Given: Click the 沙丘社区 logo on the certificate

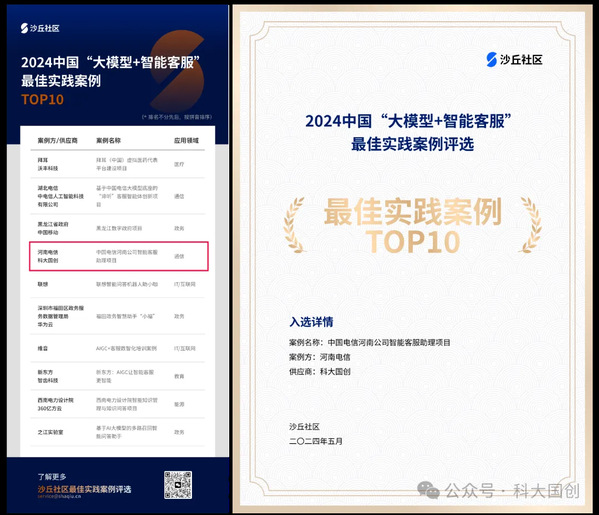Looking at the screenshot, I should coord(514,60).
